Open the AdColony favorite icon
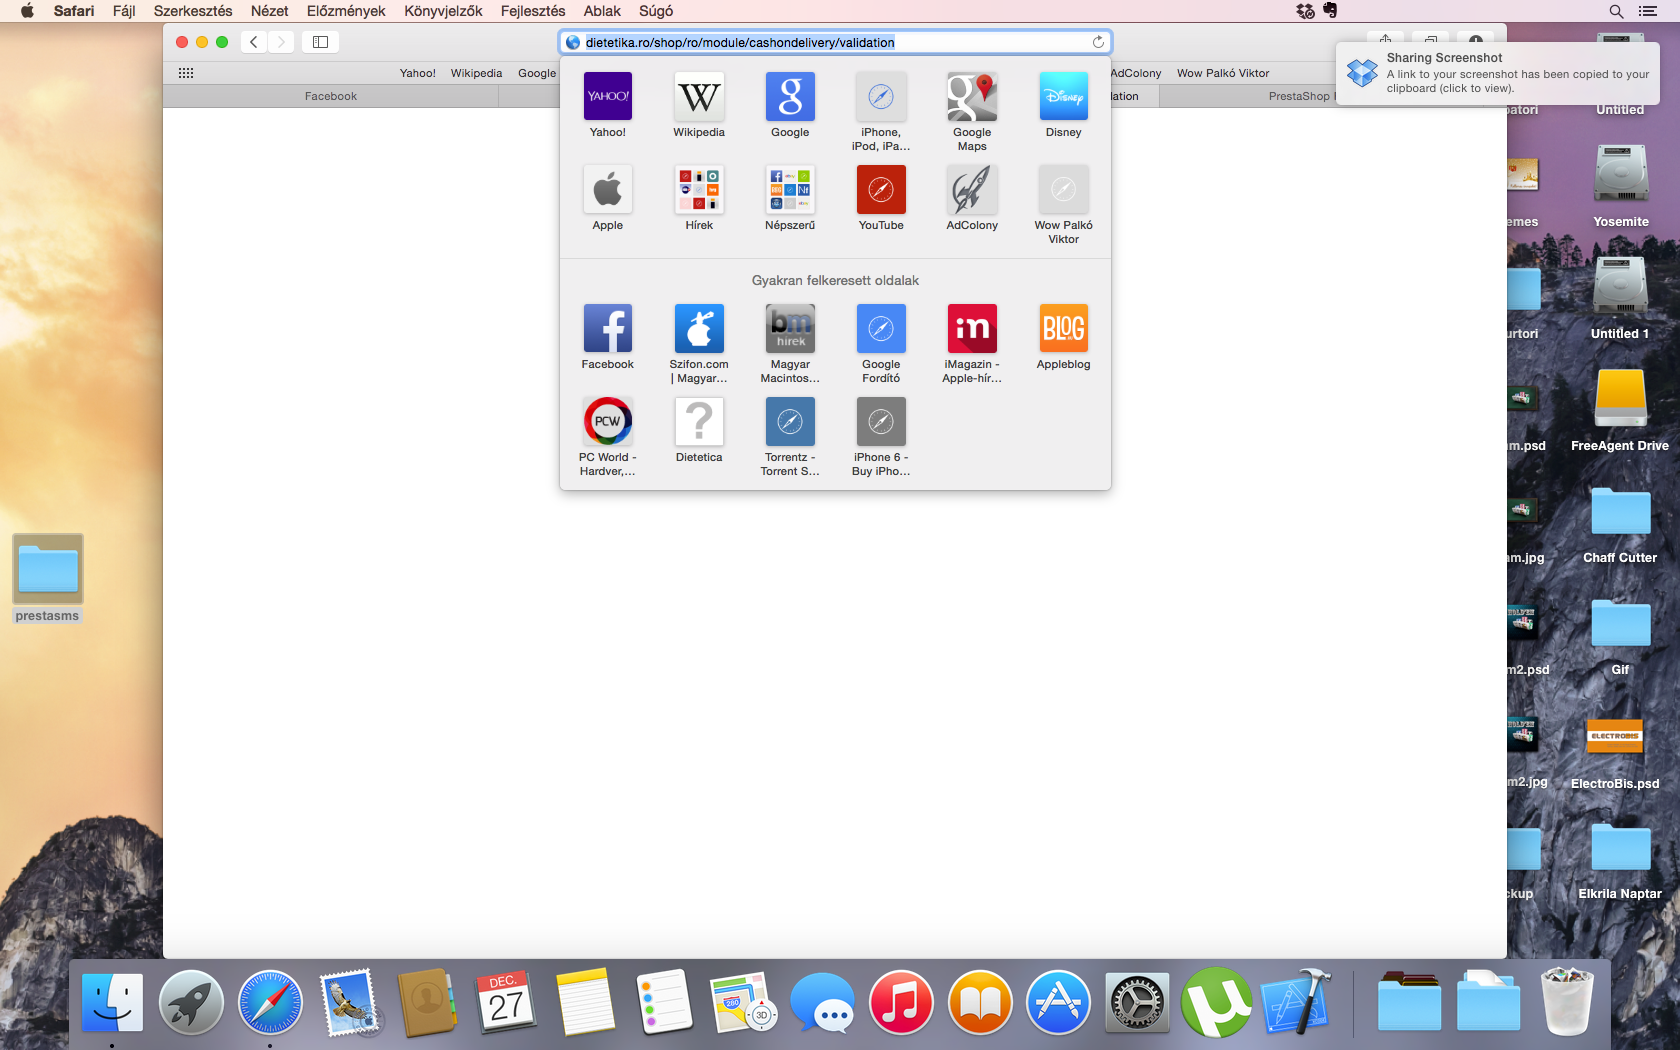This screenshot has width=1680, height=1050. click(x=972, y=189)
